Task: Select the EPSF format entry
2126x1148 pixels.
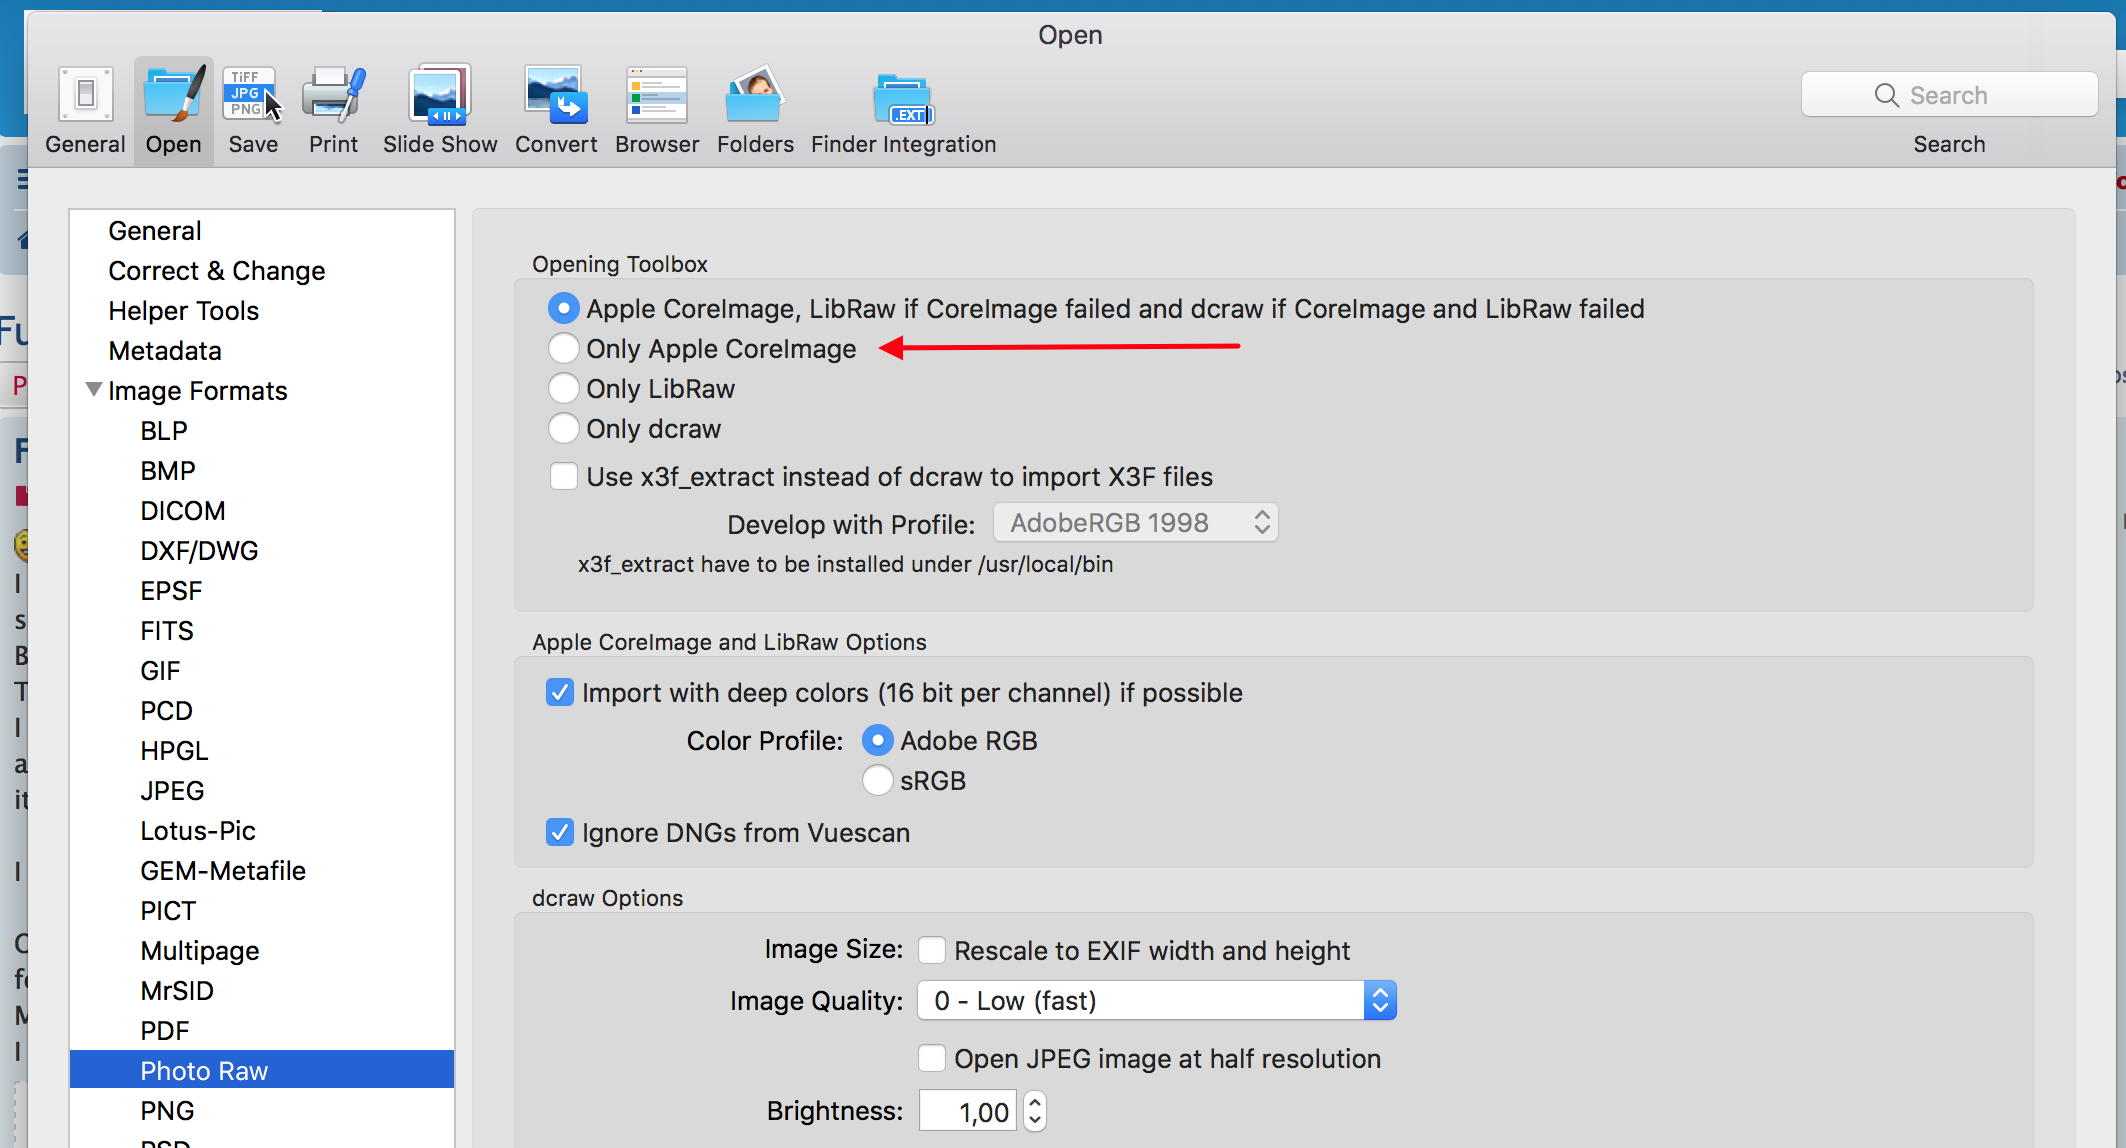Action: (x=262, y=590)
